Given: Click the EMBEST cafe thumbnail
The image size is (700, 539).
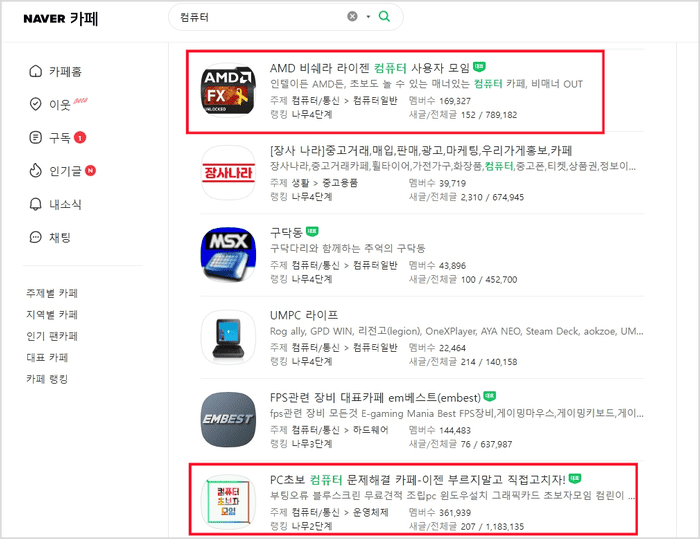Looking at the screenshot, I should [228, 419].
